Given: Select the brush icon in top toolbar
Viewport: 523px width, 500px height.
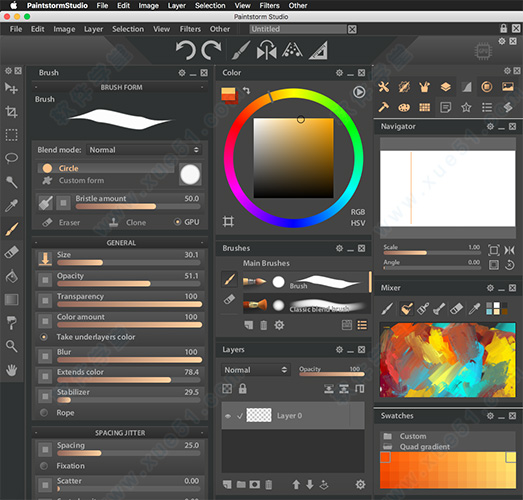Looking at the screenshot, I should pos(240,50).
